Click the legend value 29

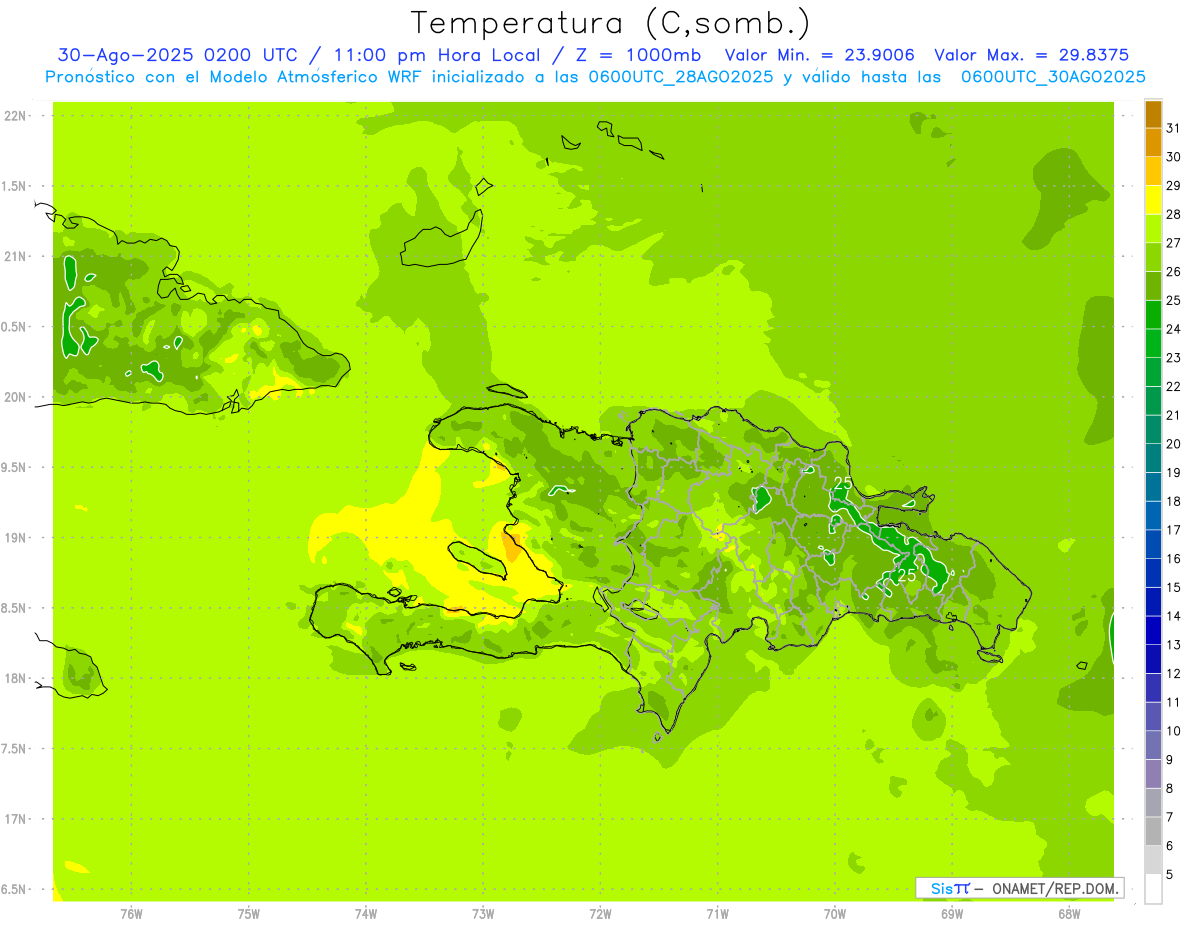[x=1173, y=186]
